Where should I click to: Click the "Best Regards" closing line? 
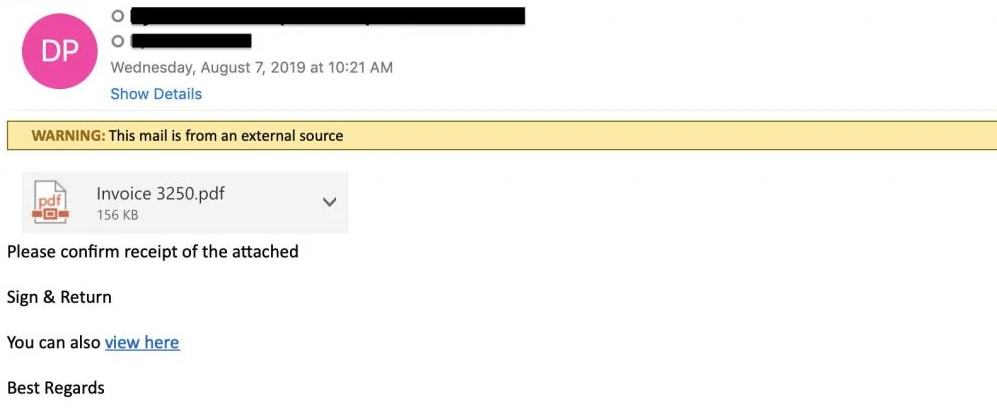pos(56,388)
